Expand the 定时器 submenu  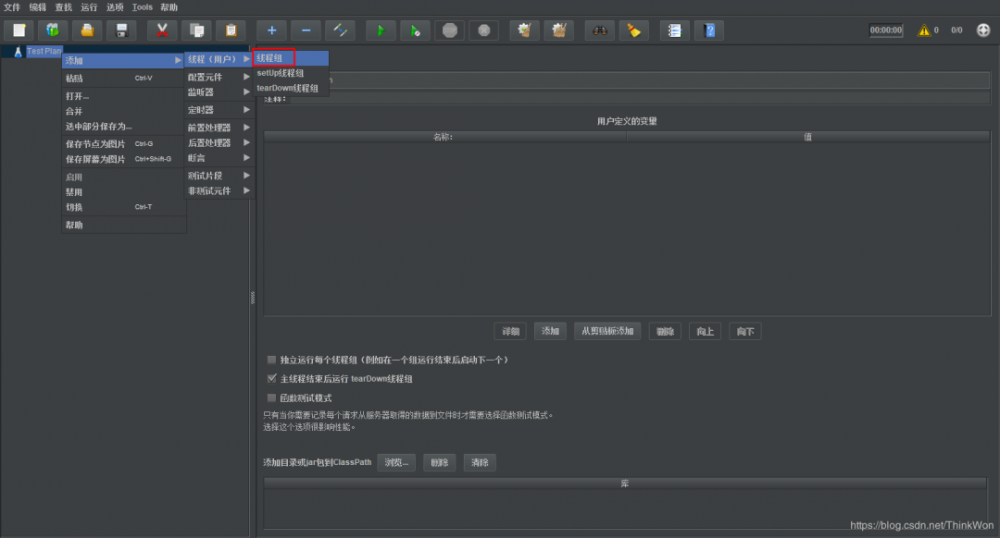point(219,110)
